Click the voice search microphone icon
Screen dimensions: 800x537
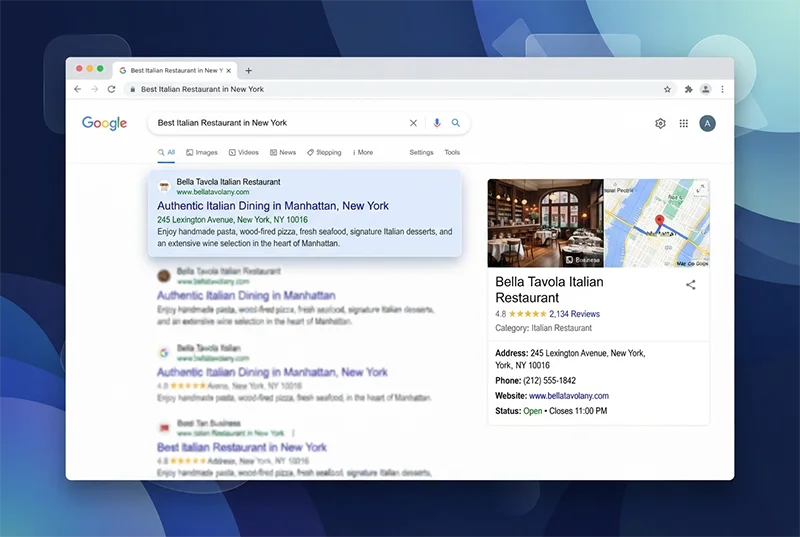tap(437, 123)
